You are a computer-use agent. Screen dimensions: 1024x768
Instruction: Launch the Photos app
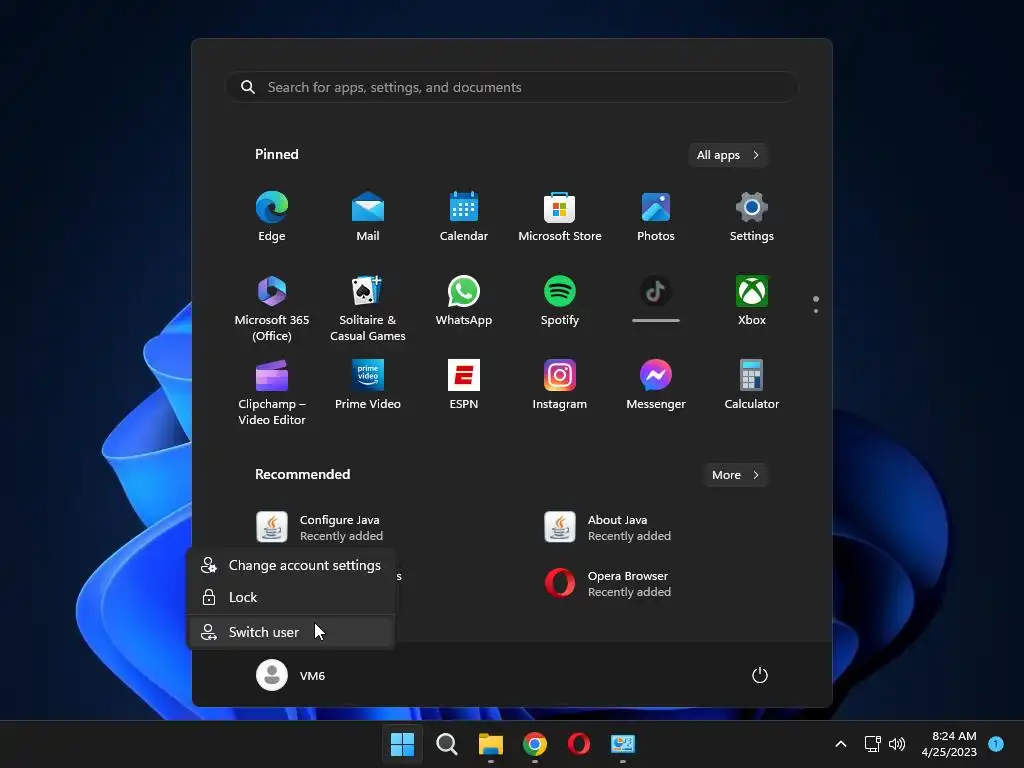(x=656, y=216)
